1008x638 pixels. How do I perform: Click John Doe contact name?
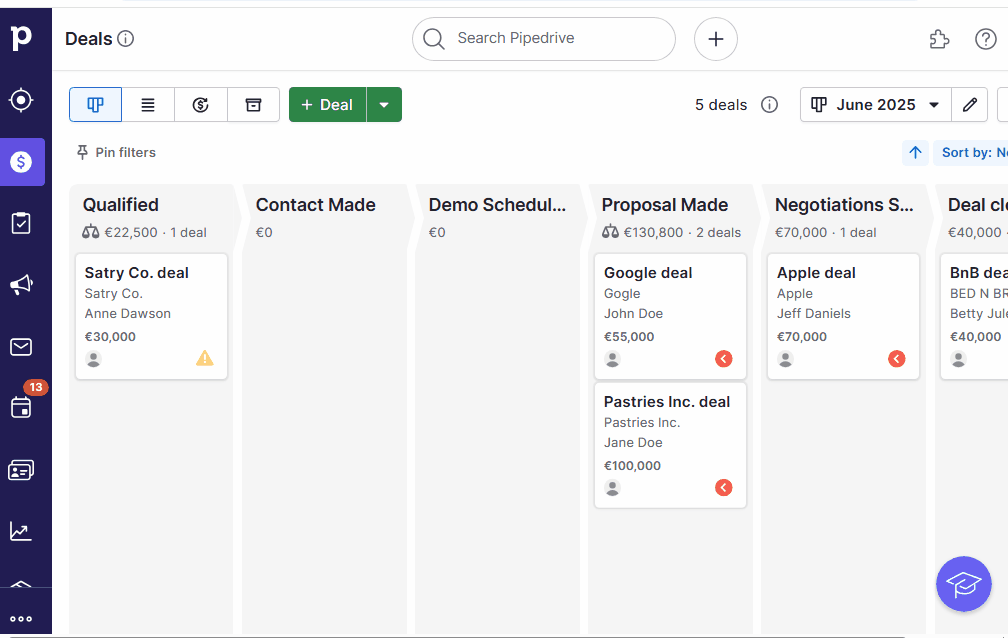click(x=633, y=314)
